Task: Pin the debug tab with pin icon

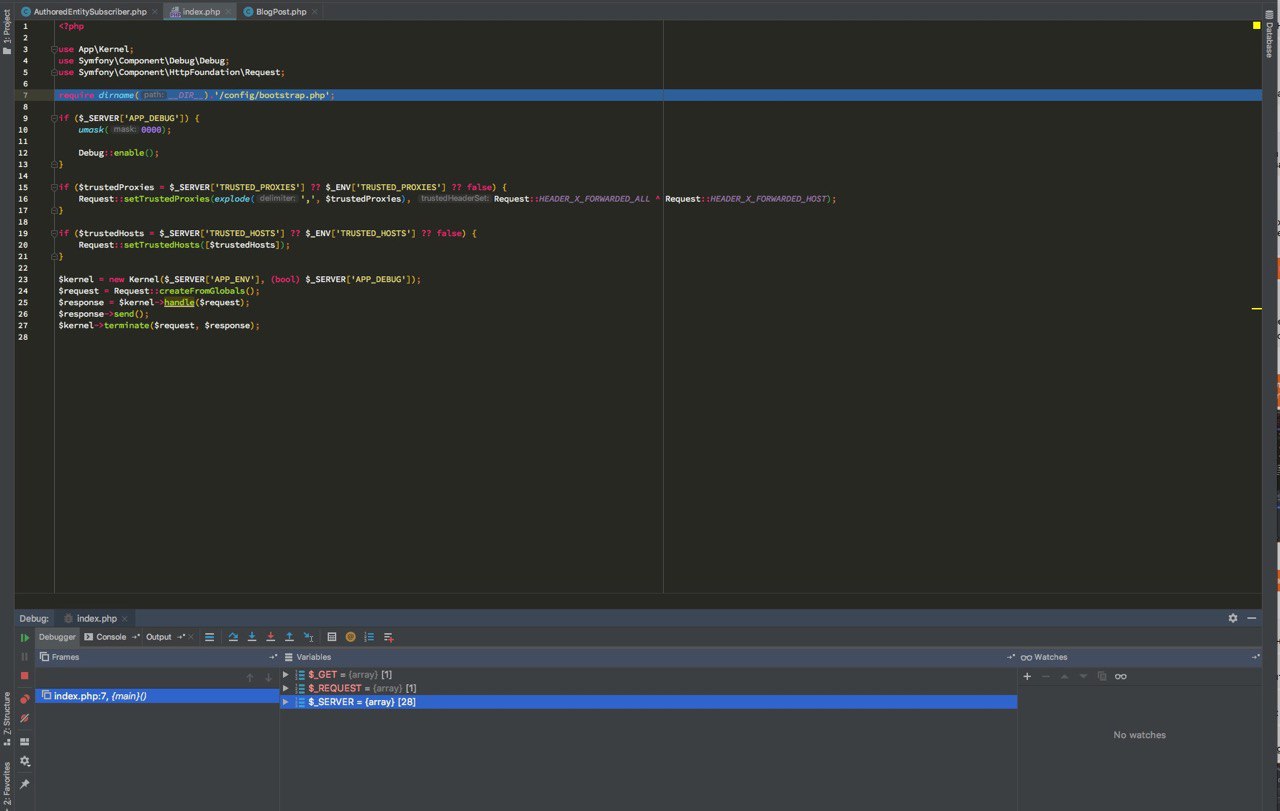Action: click(x=25, y=784)
